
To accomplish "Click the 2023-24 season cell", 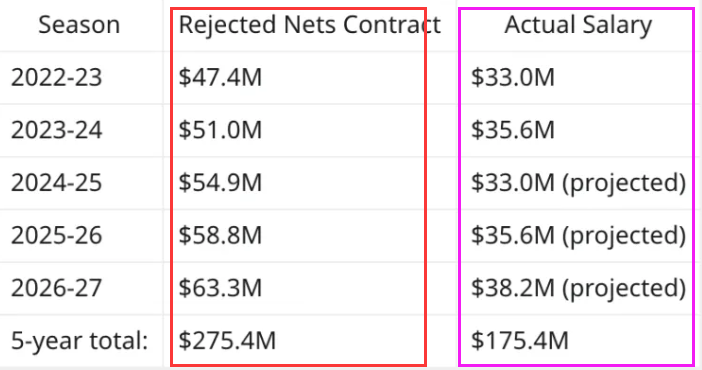I will click(56, 130).
